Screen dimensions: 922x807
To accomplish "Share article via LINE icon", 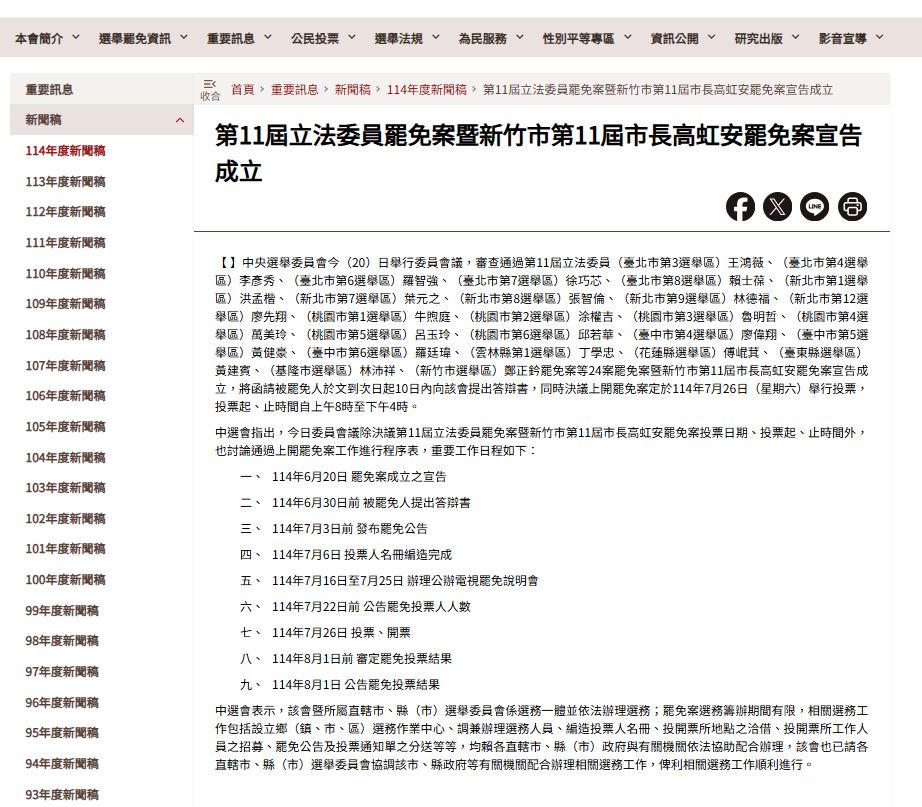I will click(x=815, y=207).
